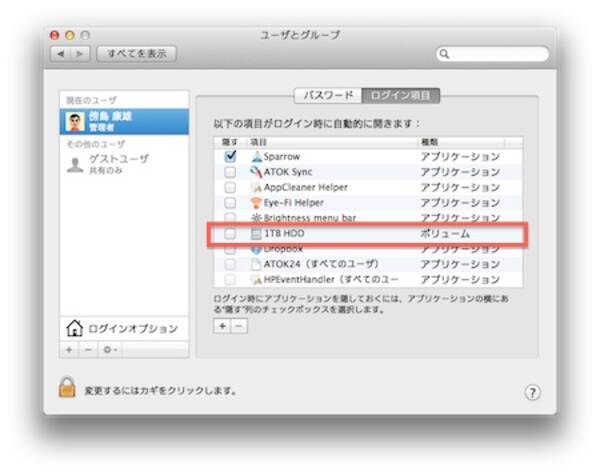This screenshot has height=475, width=600.
Task: Switch to the パスワード tab
Action: pos(328,95)
